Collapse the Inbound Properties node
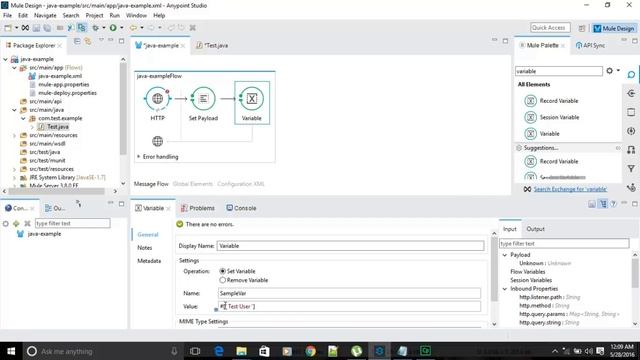 (x=505, y=289)
